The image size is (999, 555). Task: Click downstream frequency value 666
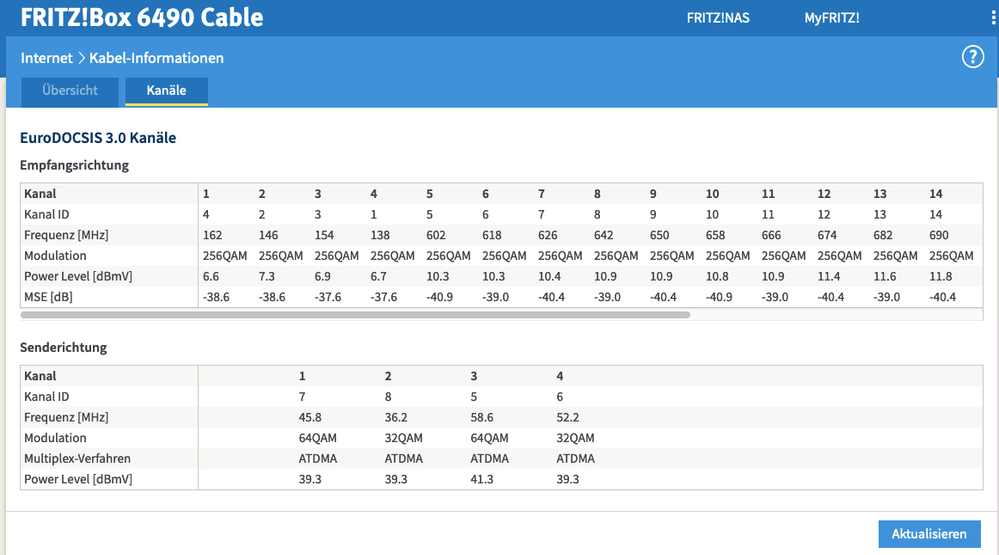pyautogui.click(x=771, y=235)
